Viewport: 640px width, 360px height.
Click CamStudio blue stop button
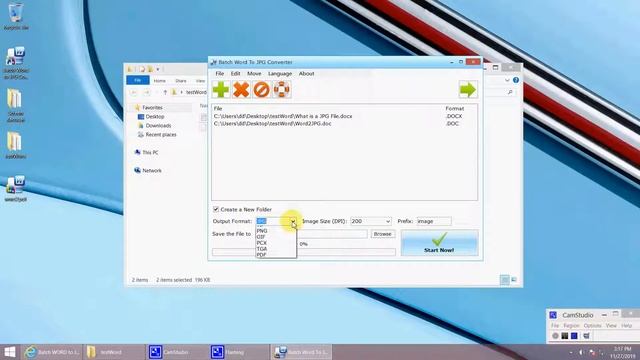[574, 336]
